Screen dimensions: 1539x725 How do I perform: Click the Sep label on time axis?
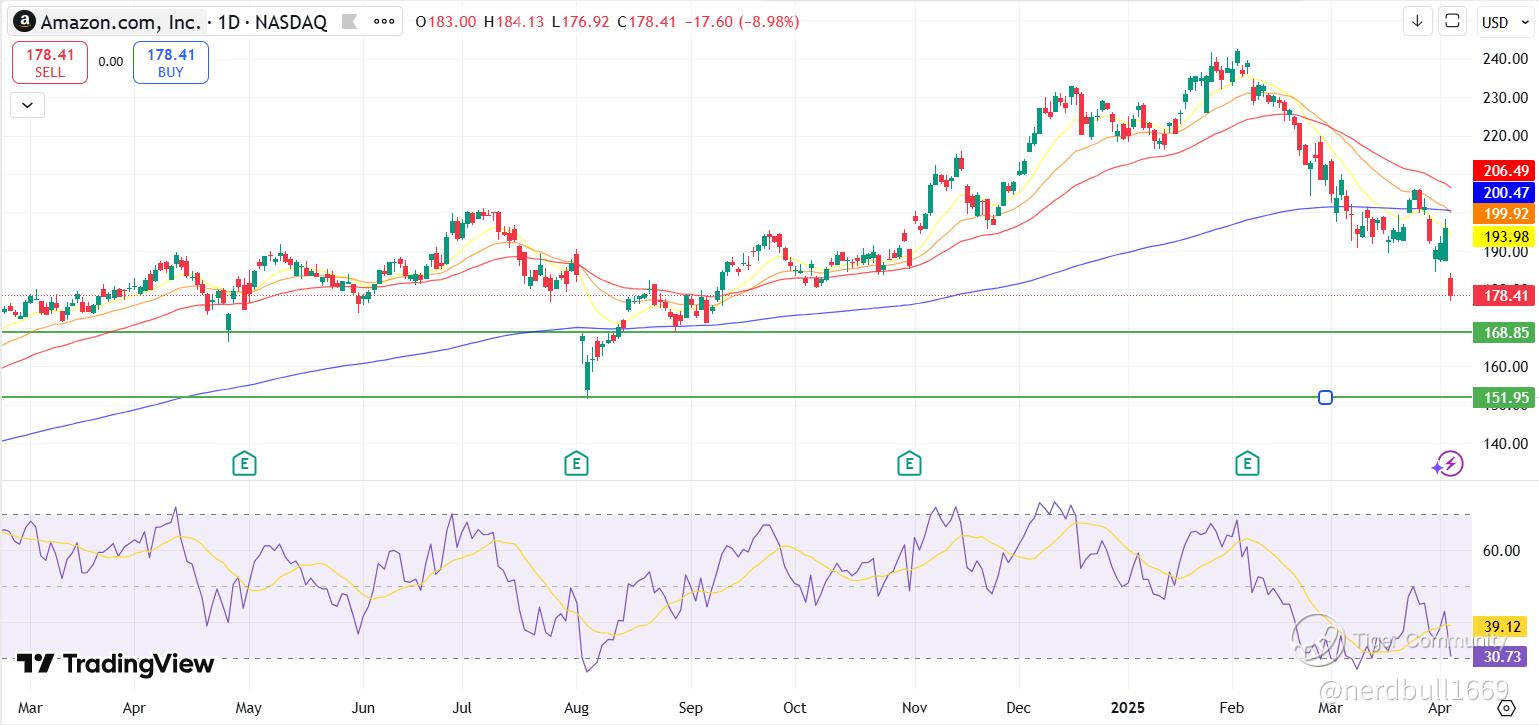tap(691, 708)
